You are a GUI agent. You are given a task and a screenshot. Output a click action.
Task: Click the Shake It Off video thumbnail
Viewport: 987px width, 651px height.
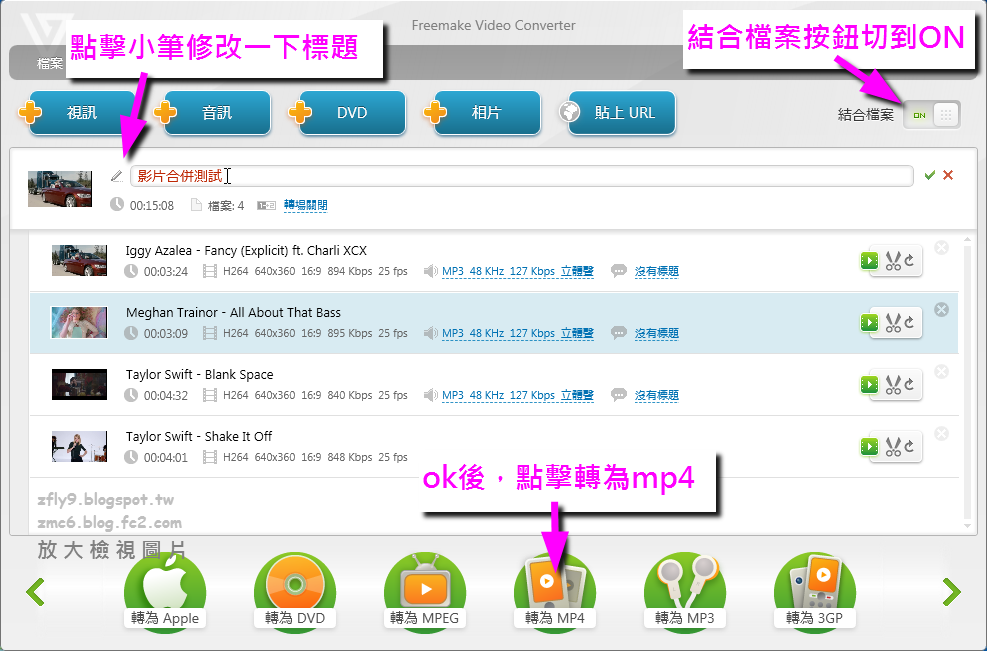79,446
